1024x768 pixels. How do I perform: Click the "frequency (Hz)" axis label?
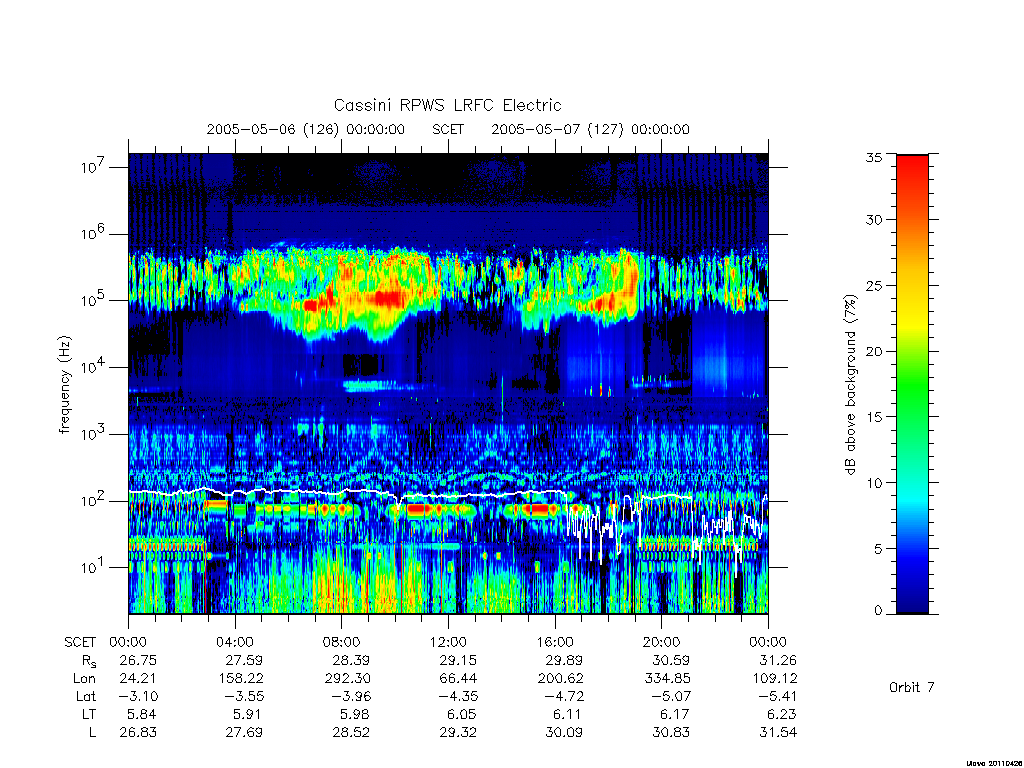coord(65,385)
